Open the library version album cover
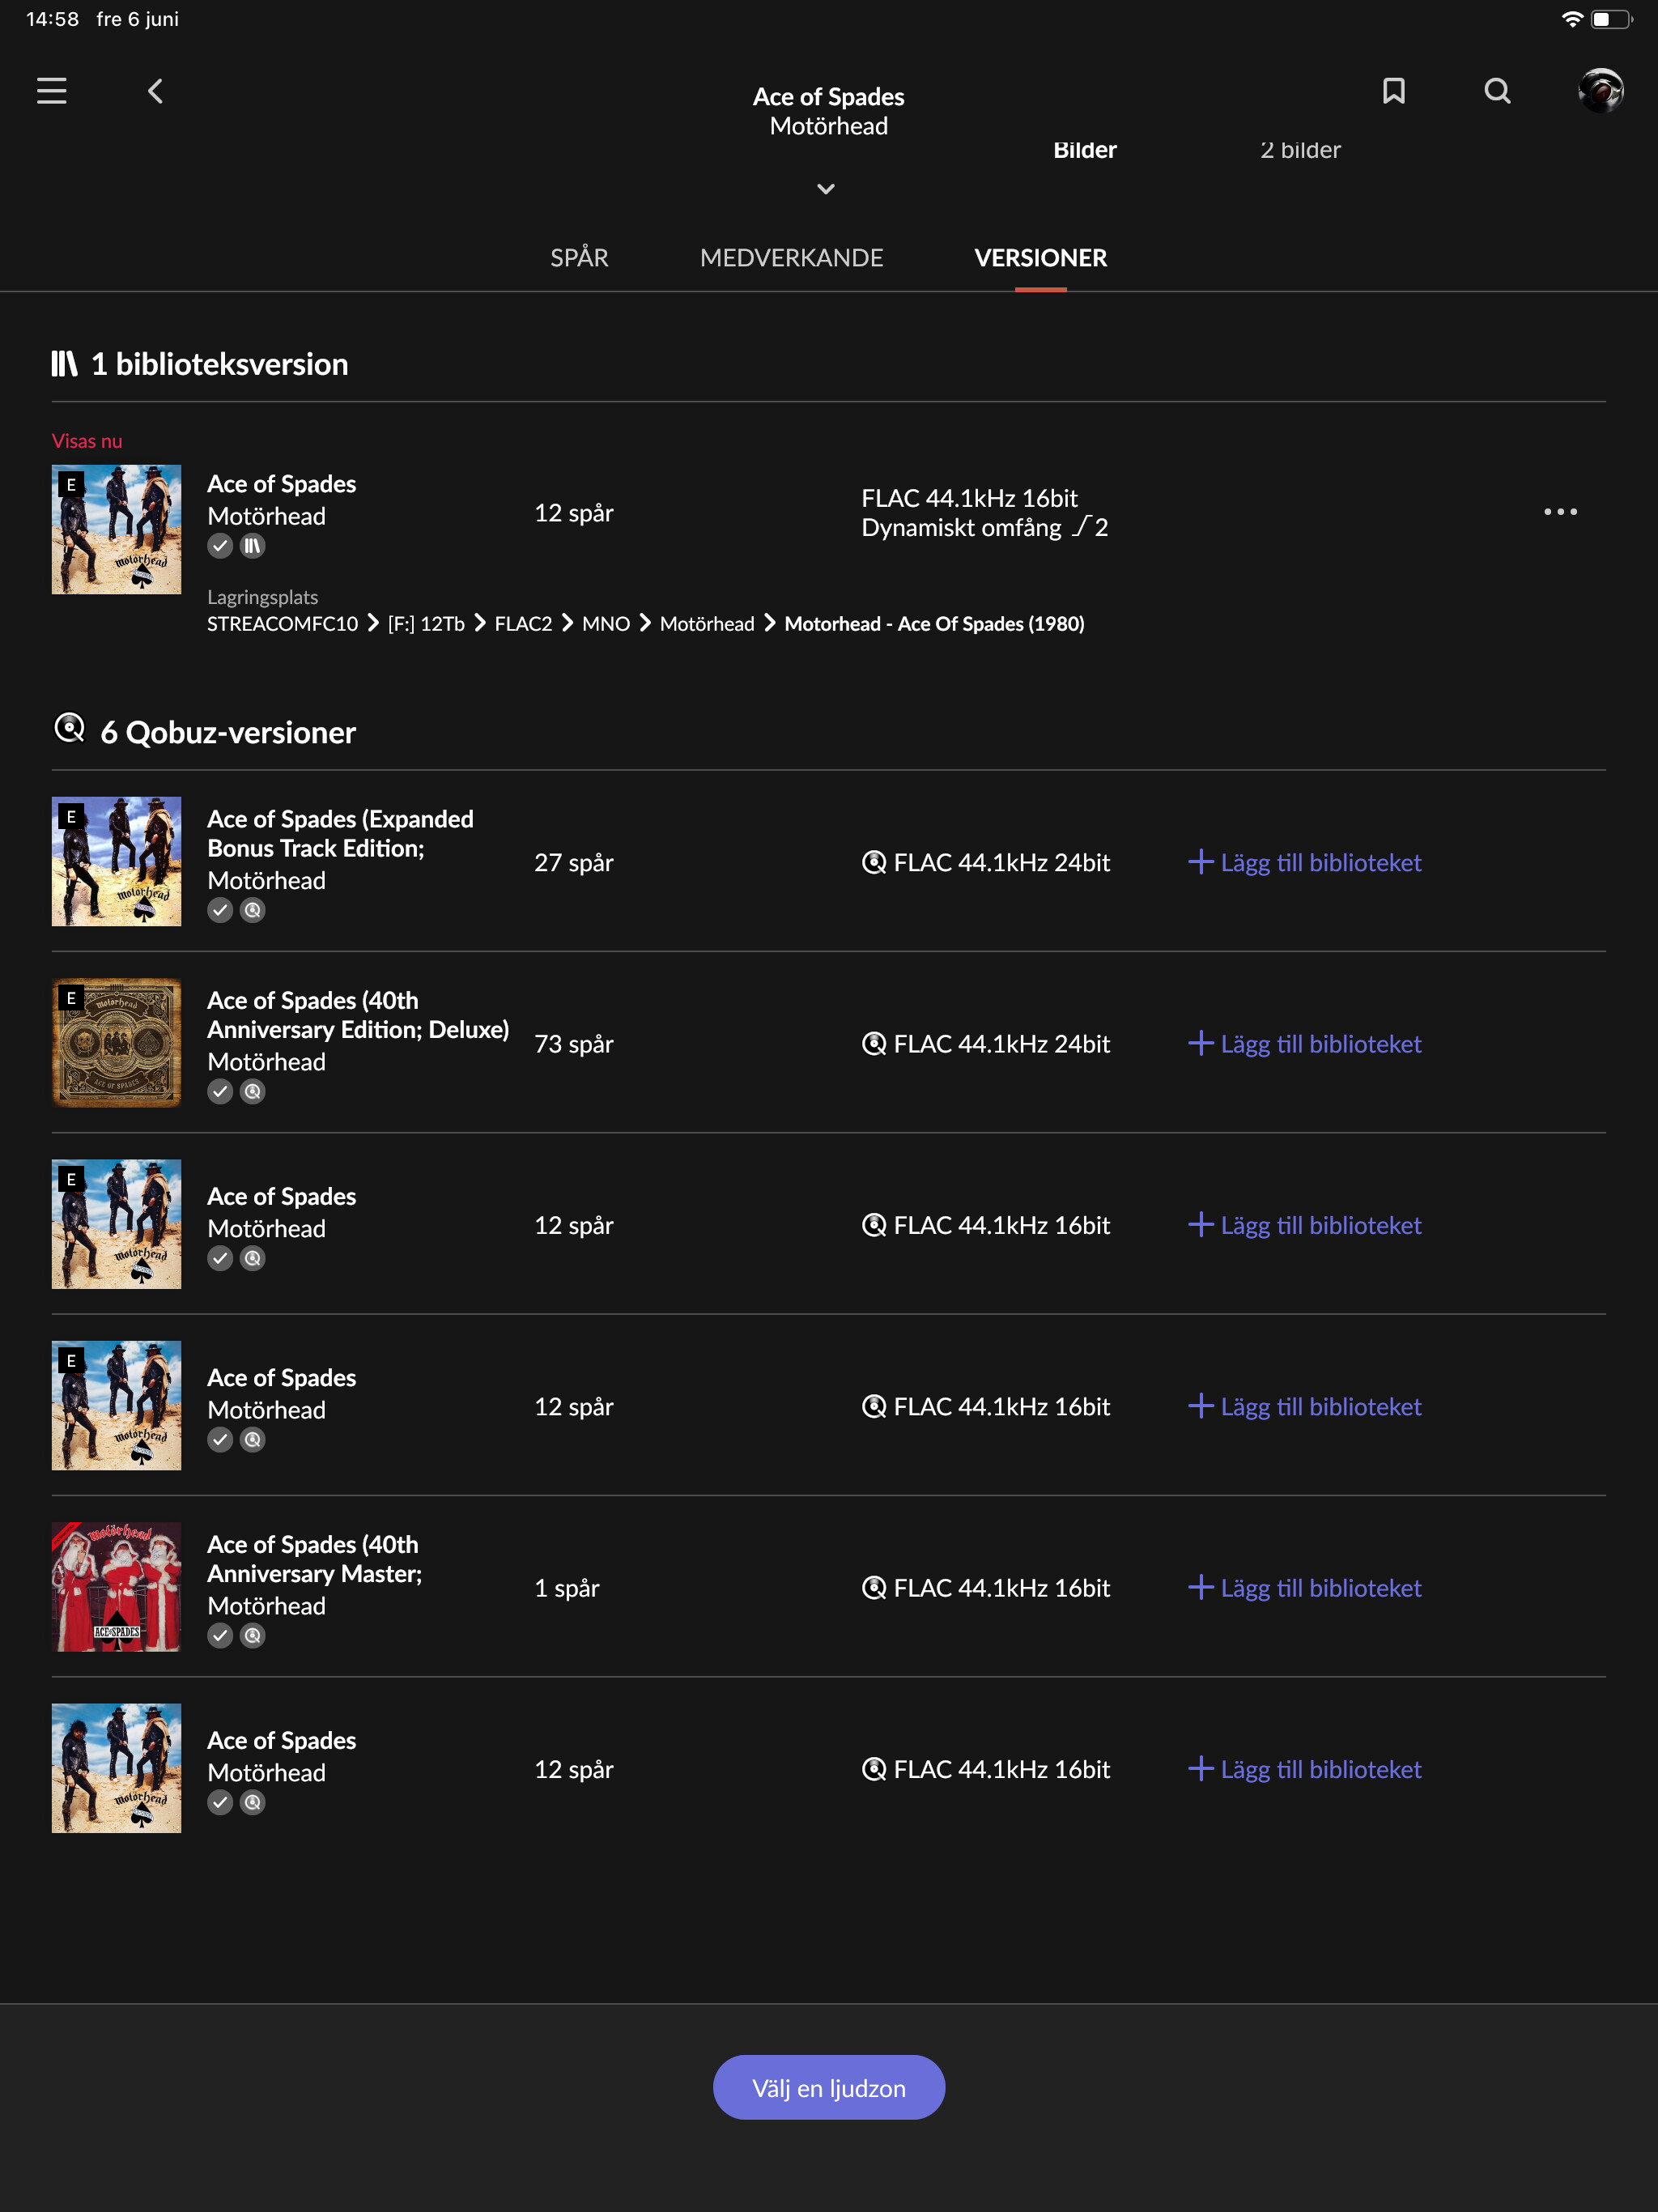The height and width of the screenshot is (2212, 1658). click(x=116, y=529)
